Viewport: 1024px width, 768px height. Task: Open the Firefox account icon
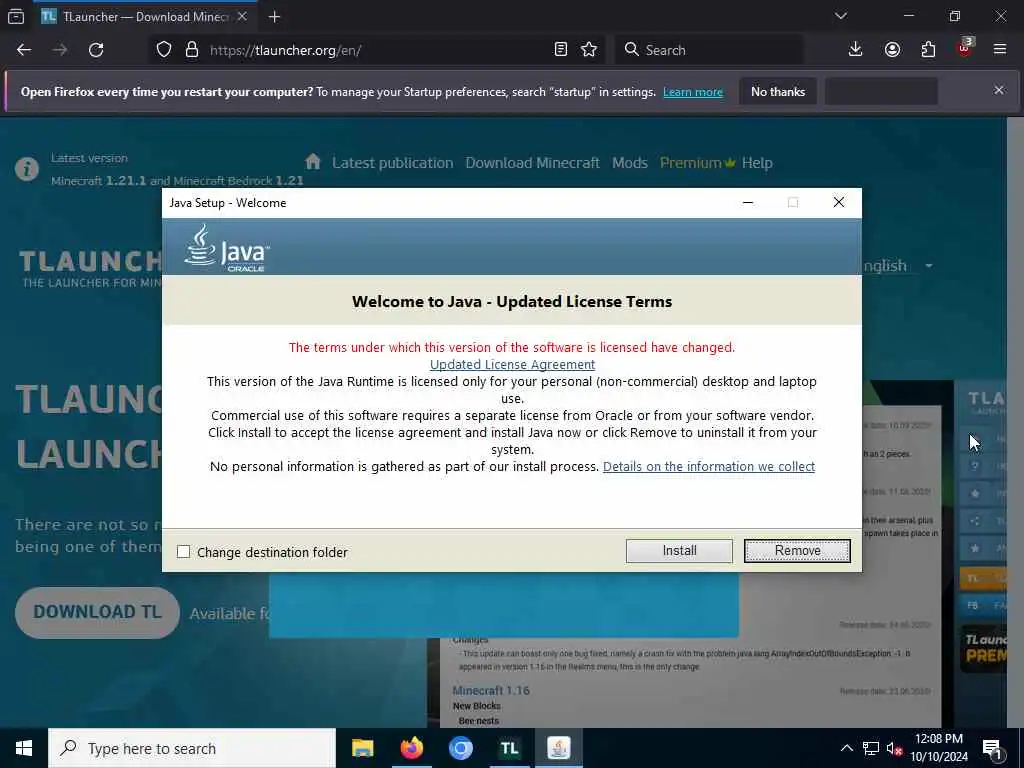click(892, 50)
